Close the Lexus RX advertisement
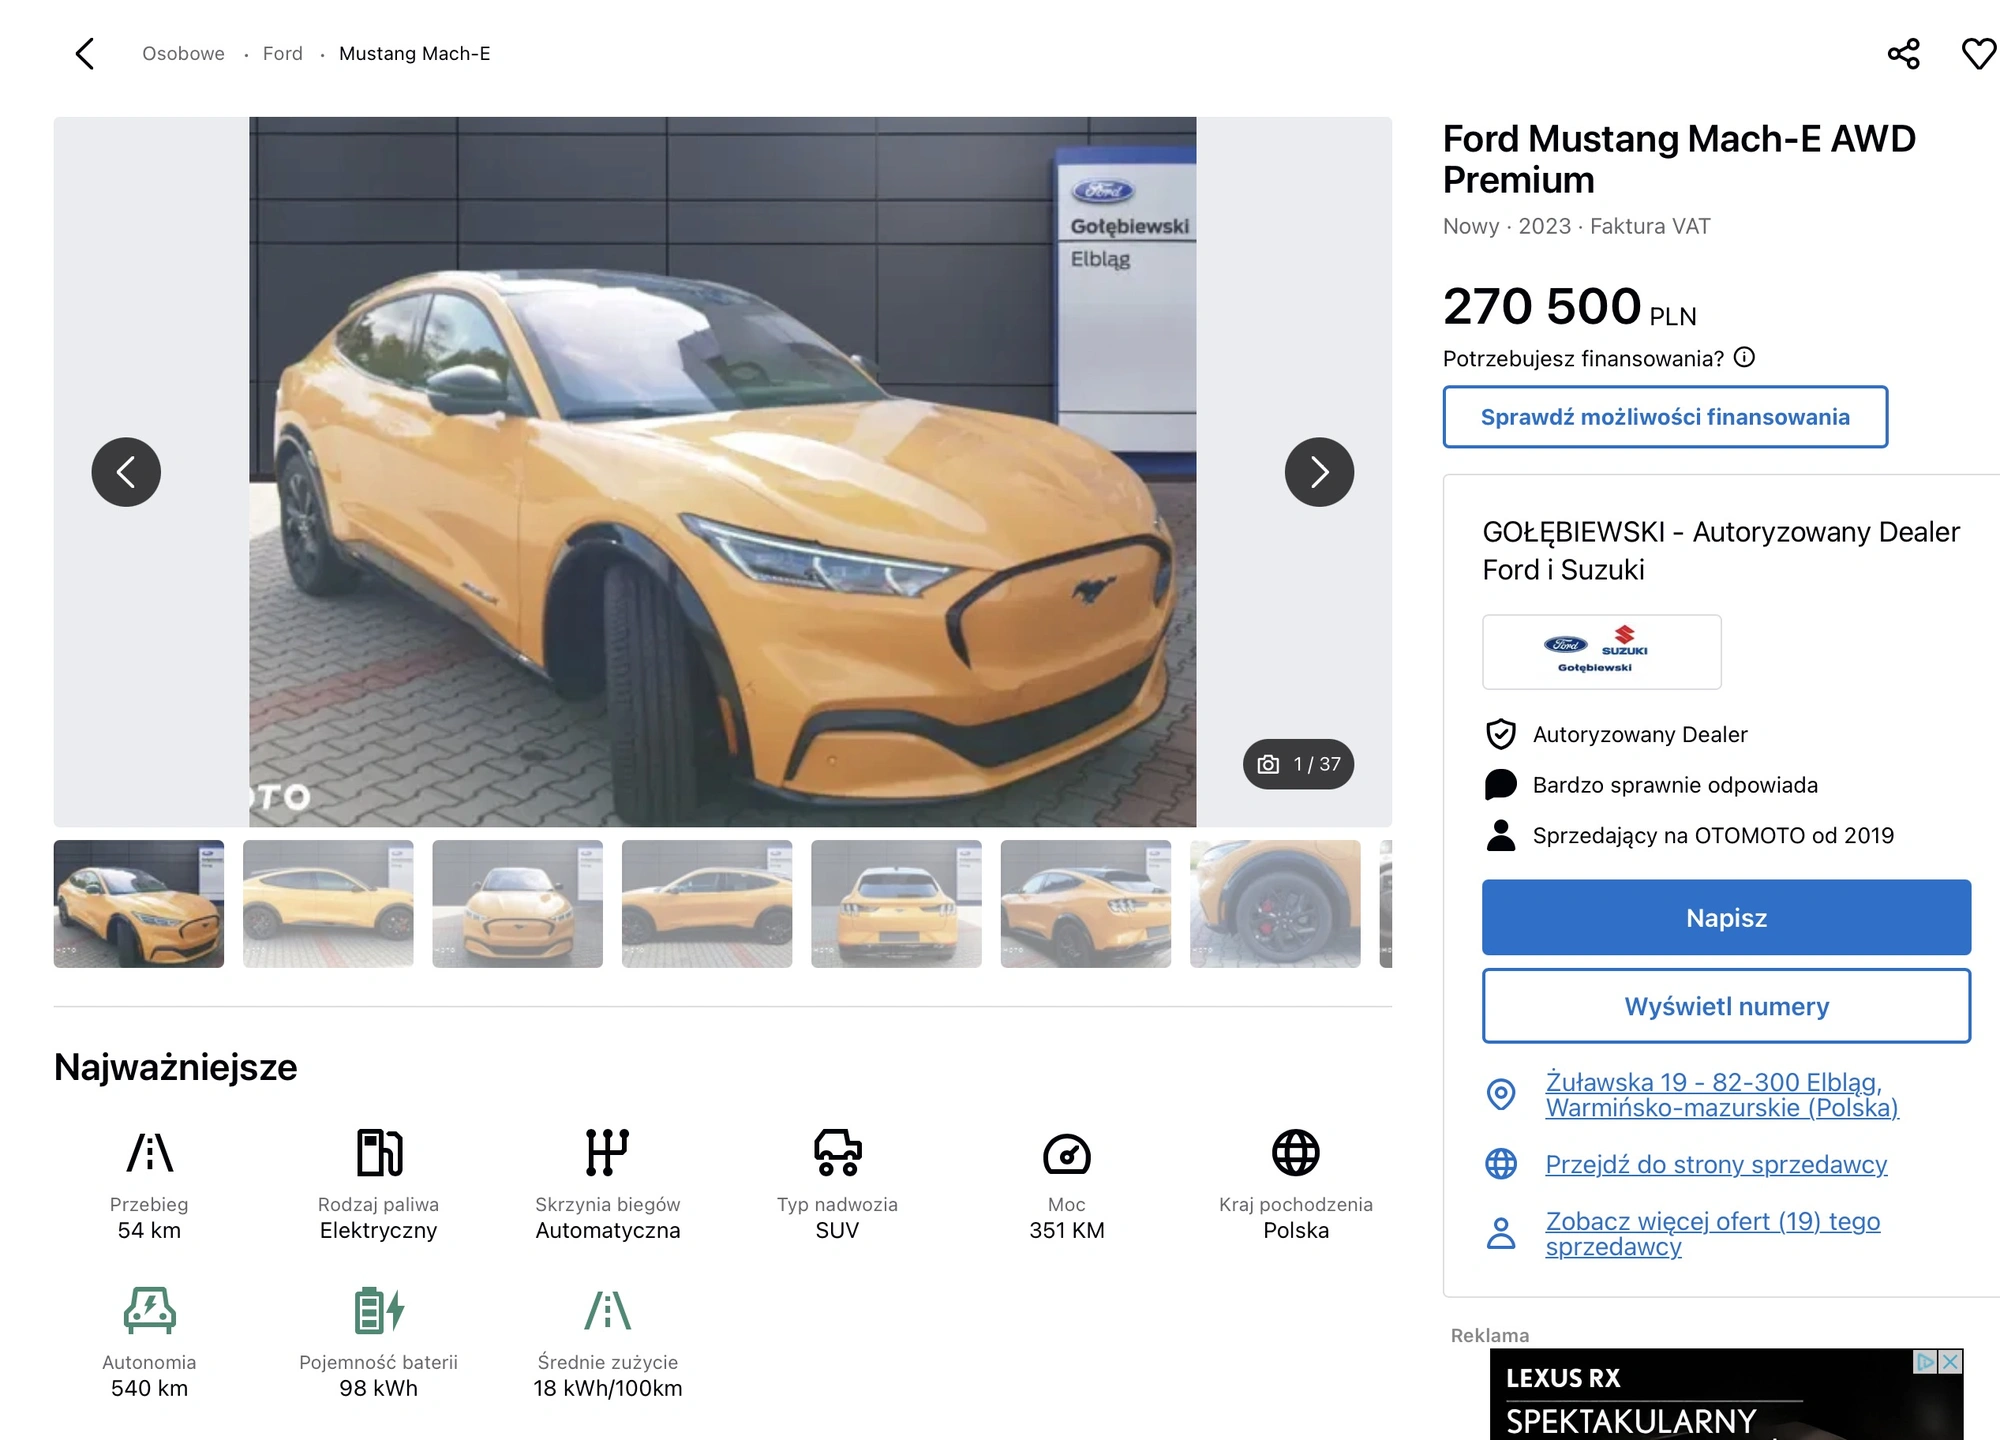This screenshot has height=1440, width=2000. (x=1950, y=1361)
